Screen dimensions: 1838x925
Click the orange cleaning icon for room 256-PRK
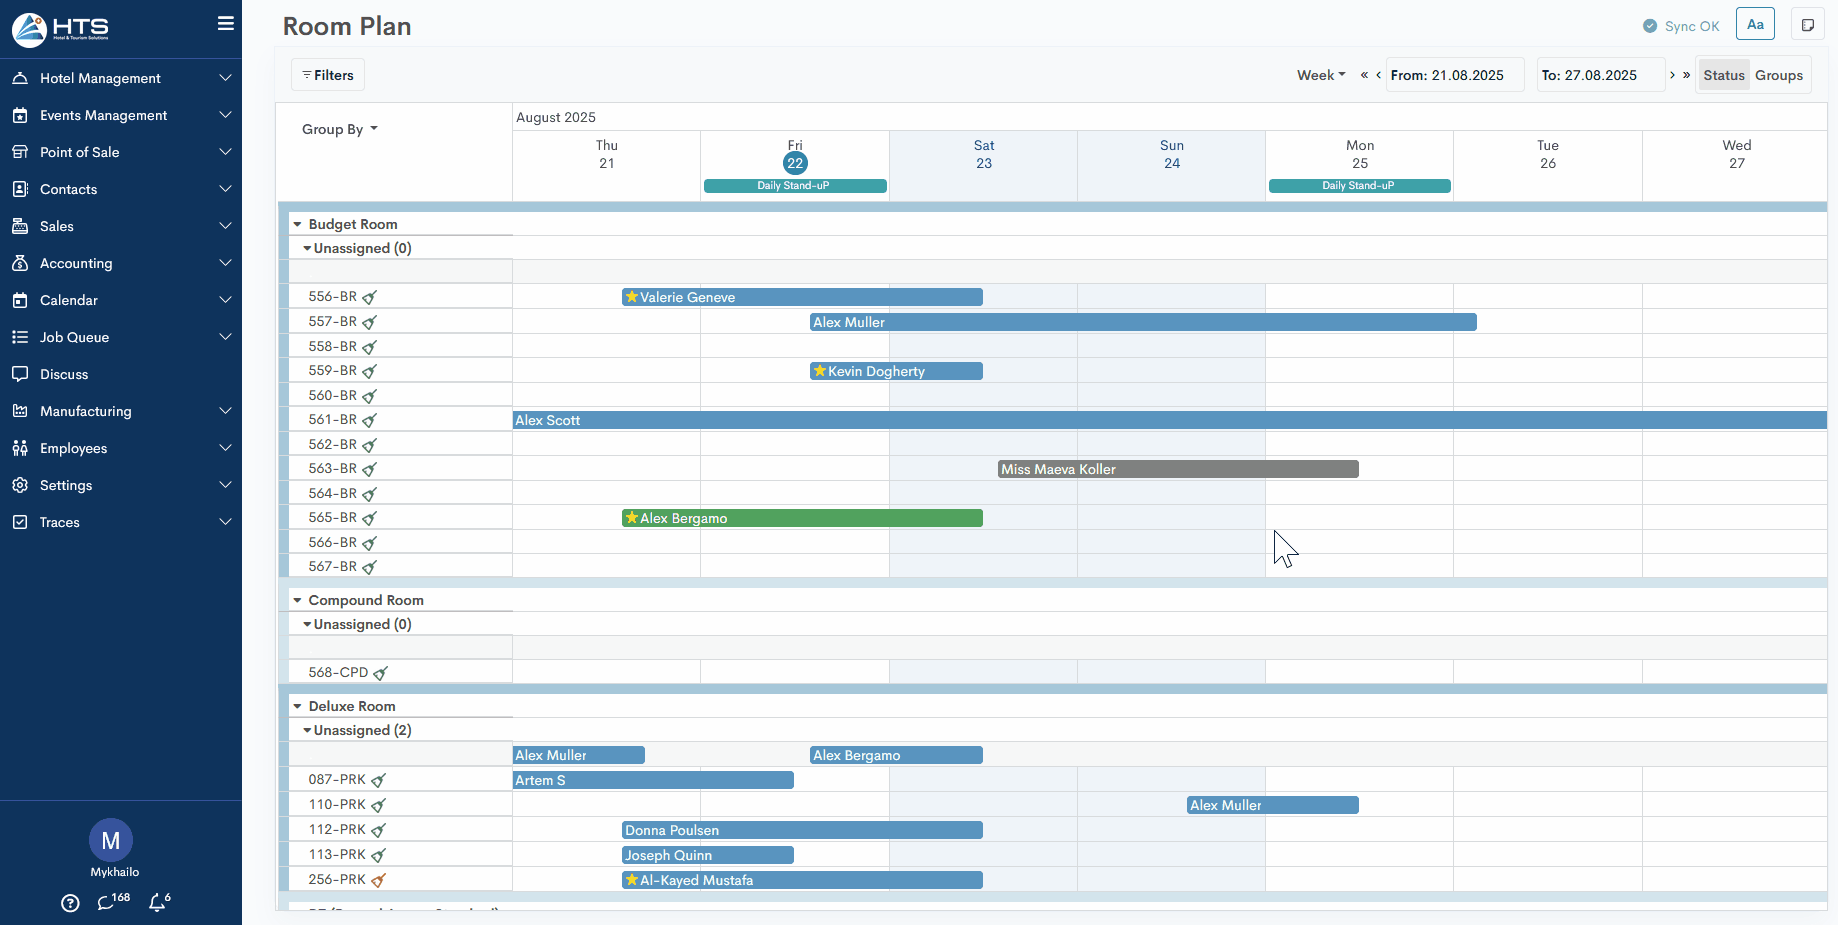(x=378, y=880)
